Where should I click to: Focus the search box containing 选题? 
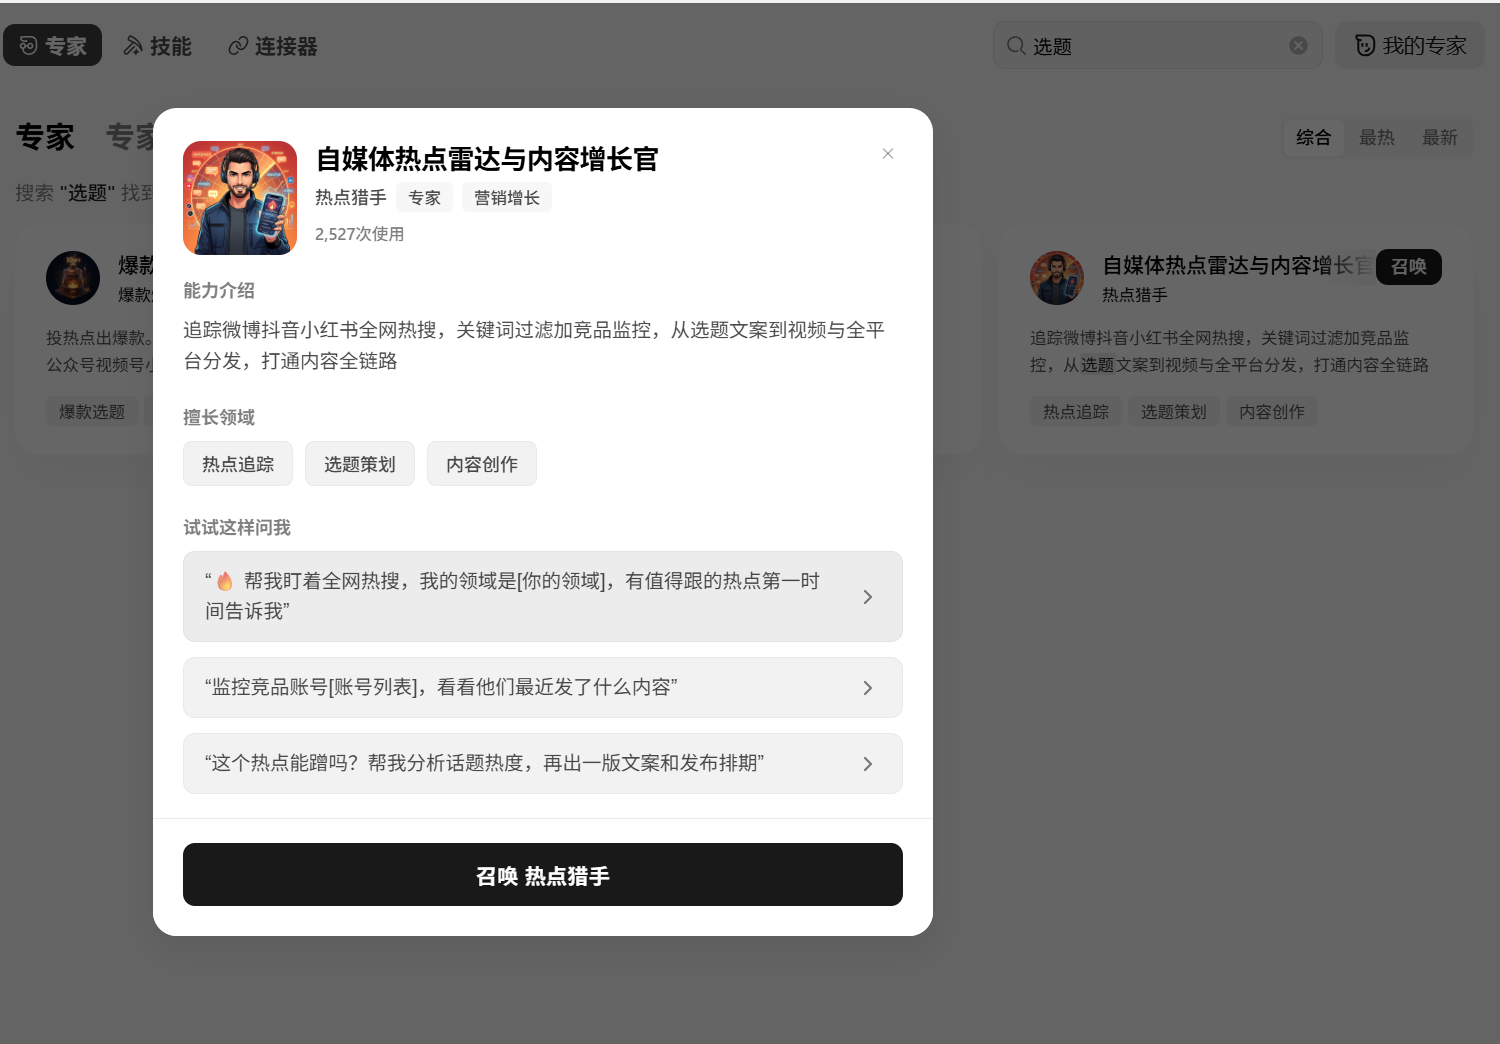[1158, 46]
